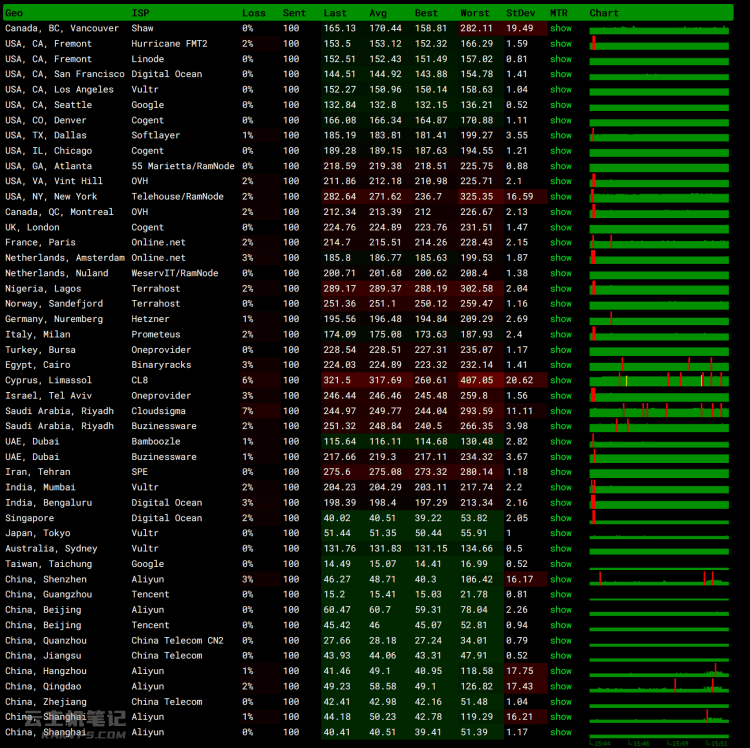Show MTR for Zhejiang China Telecom
This screenshot has width=750, height=748.
pos(561,702)
